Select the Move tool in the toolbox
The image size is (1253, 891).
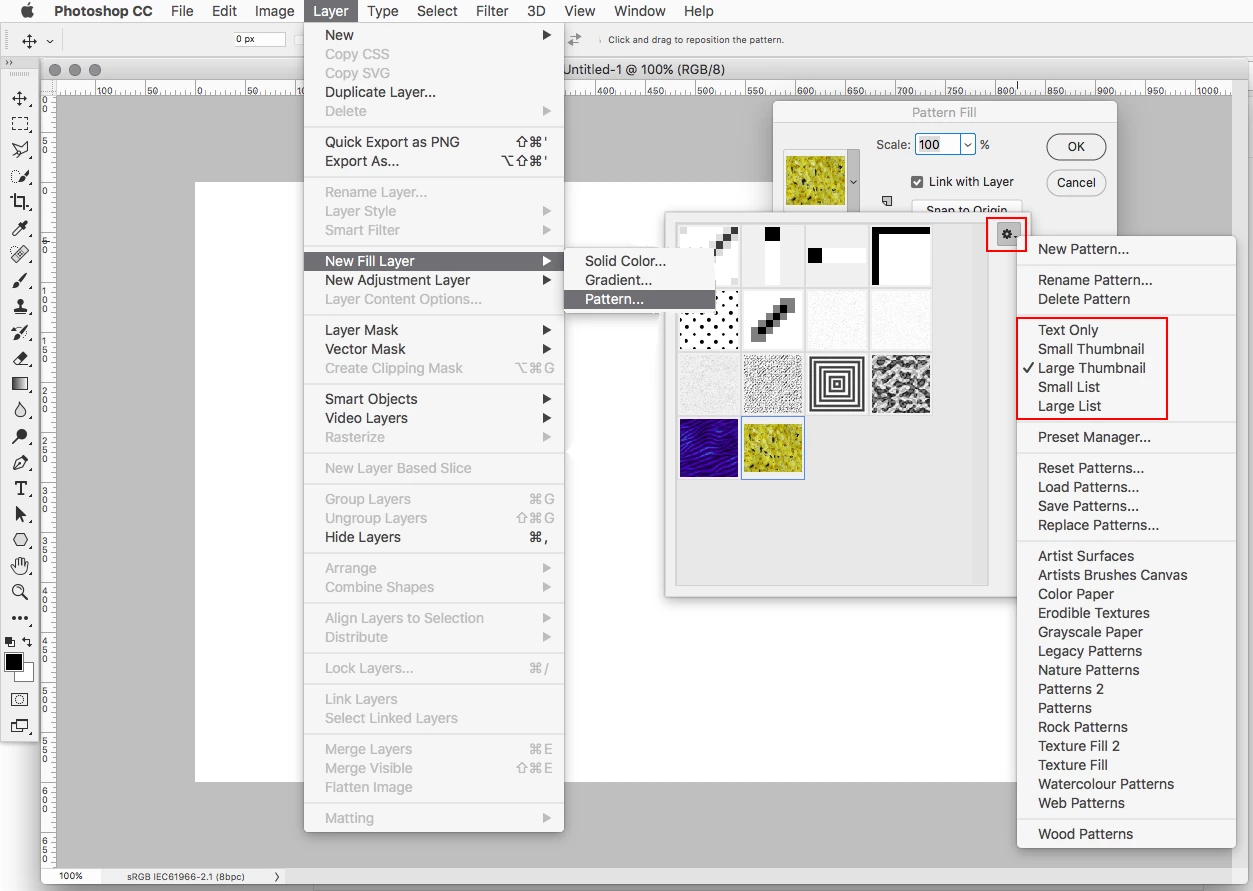(20, 98)
